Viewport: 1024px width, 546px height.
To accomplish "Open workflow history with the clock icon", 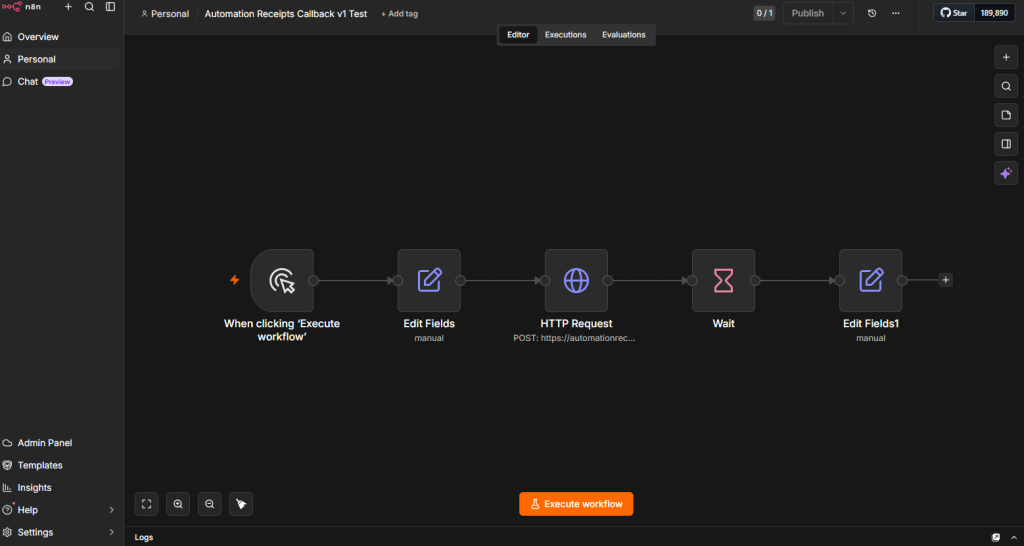I will (872, 13).
